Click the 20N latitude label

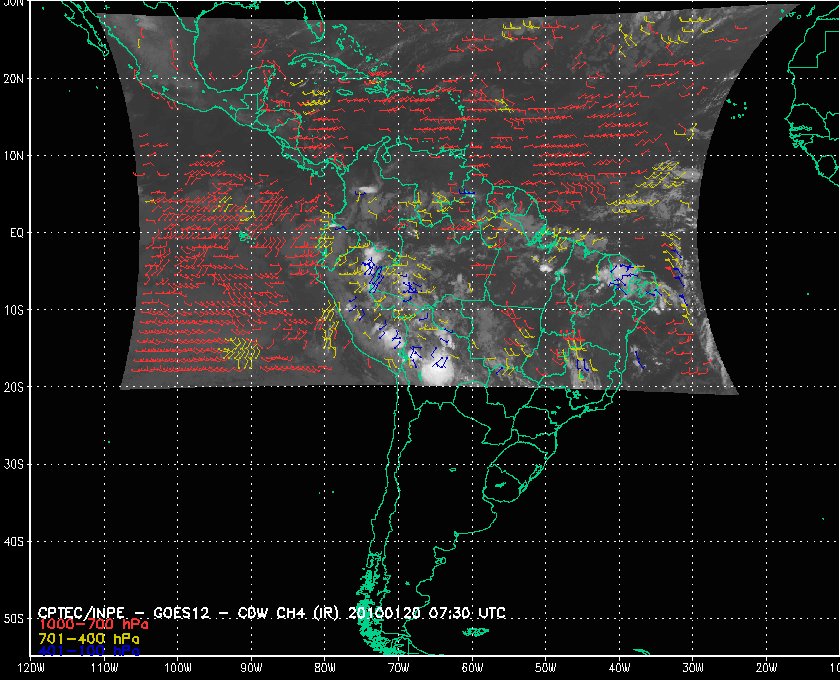tap(13, 78)
